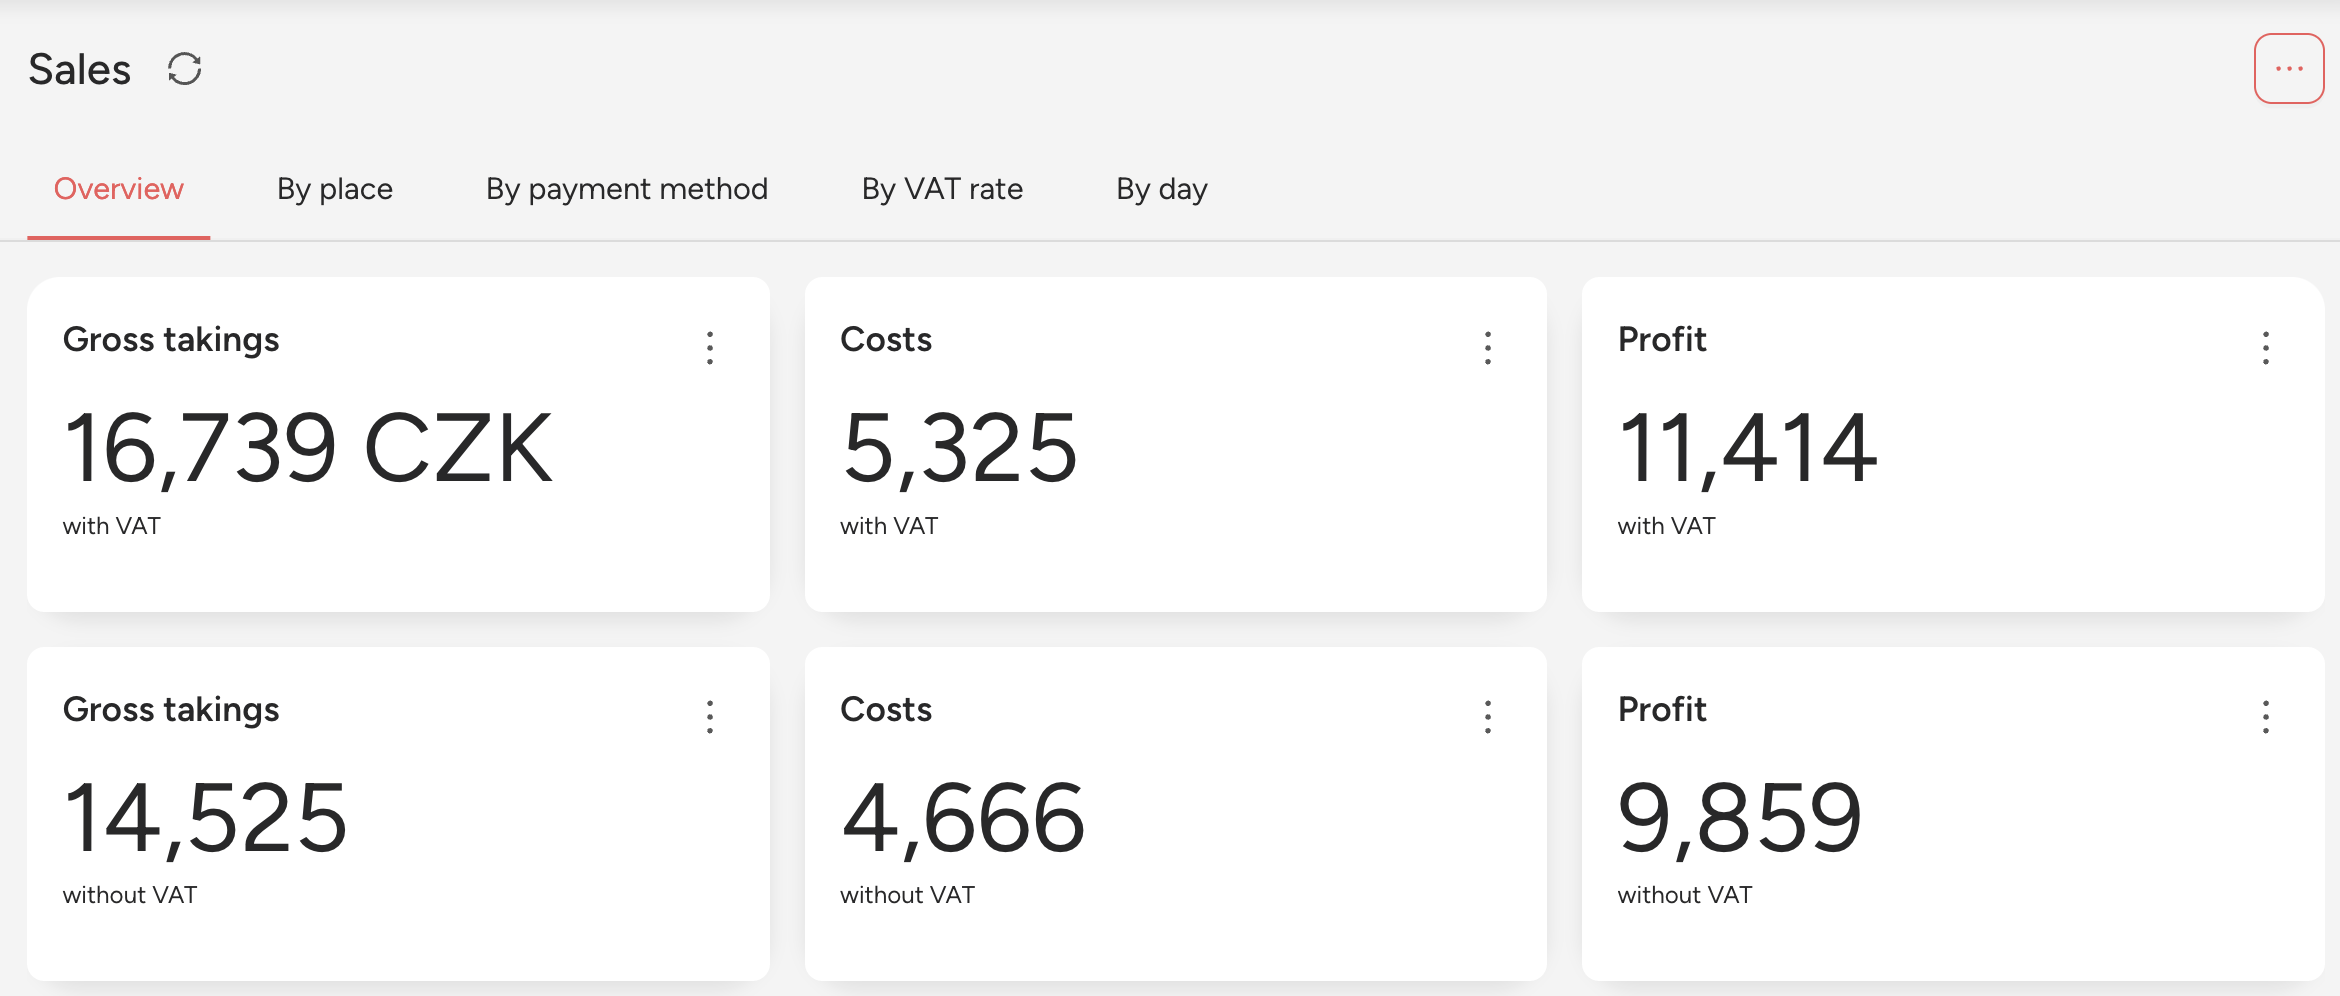Click the 11,414 profit with VAT value
The image size is (2340, 996).
(1747, 449)
